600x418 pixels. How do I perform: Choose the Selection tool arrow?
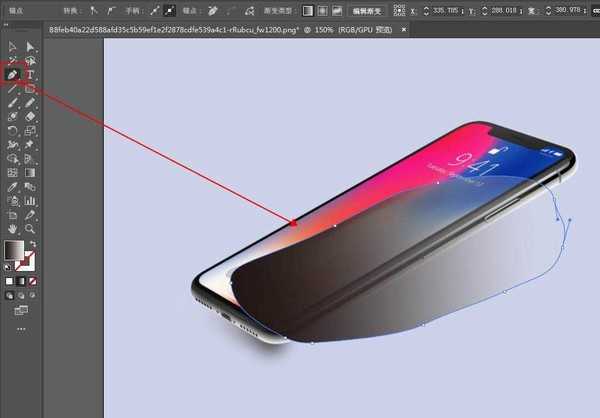(13, 46)
